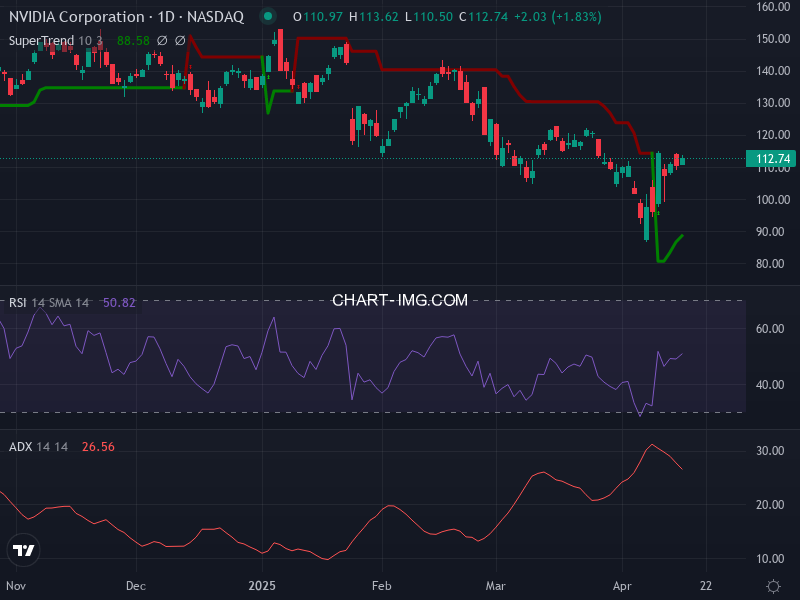Click the RSI 40.00 scale label
Image resolution: width=800 pixels, height=600 pixels.
click(x=770, y=385)
